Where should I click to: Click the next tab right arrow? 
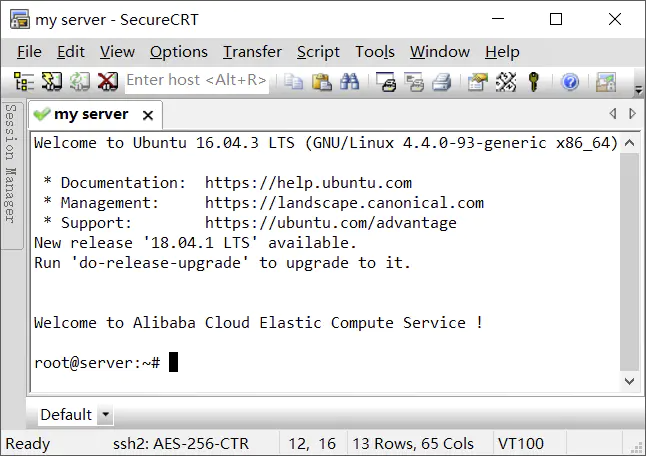632,113
